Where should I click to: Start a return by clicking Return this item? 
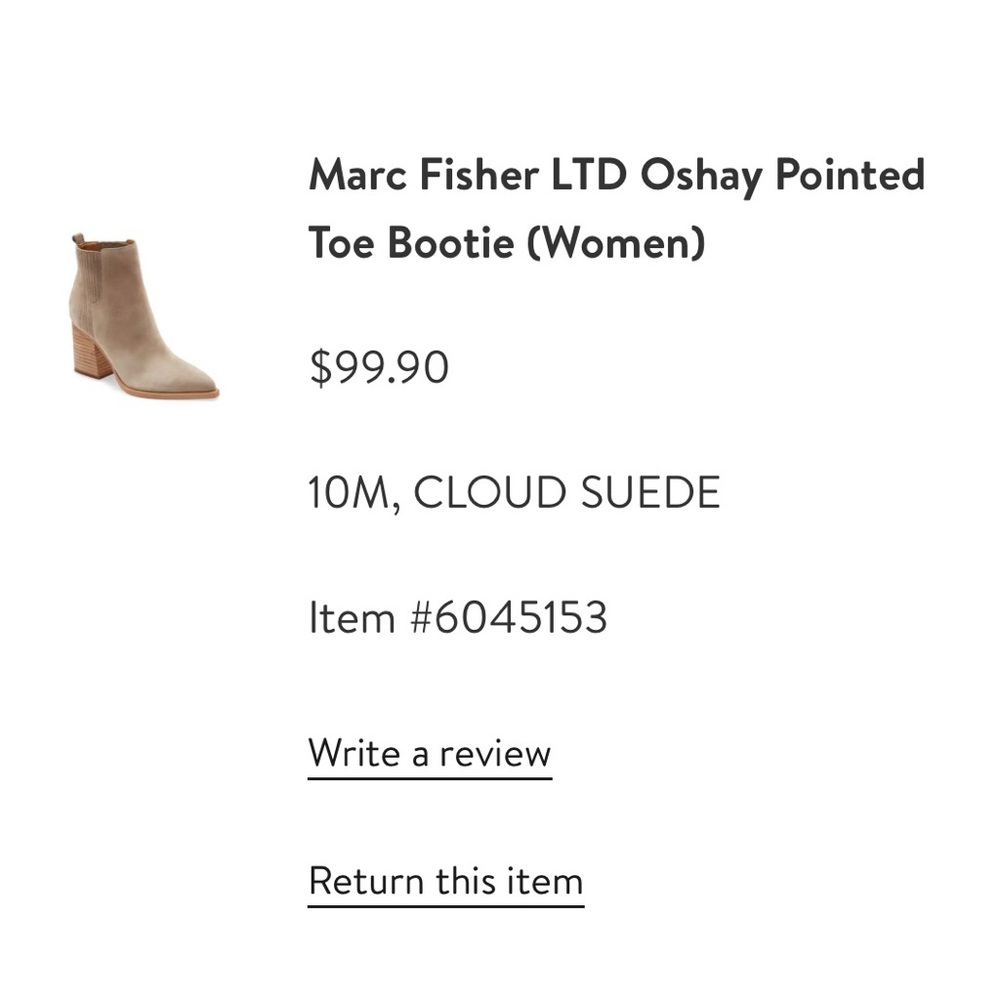pos(445,880)
